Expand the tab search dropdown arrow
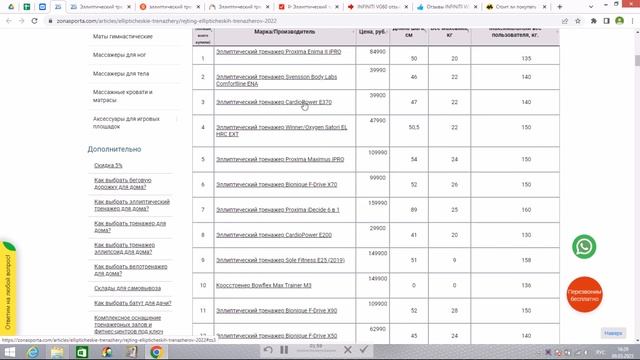This screenshot has height=360, width=640. point(591,7)
